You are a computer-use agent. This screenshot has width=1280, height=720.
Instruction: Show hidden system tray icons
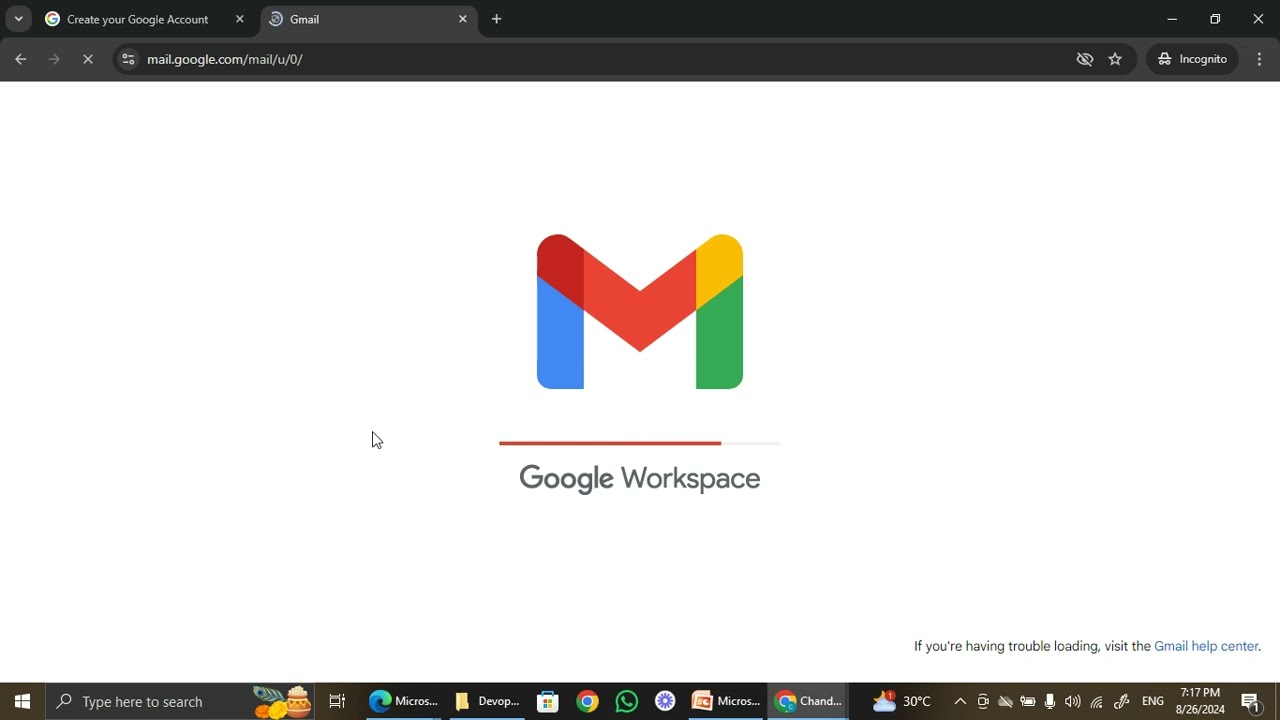point(960,701)
